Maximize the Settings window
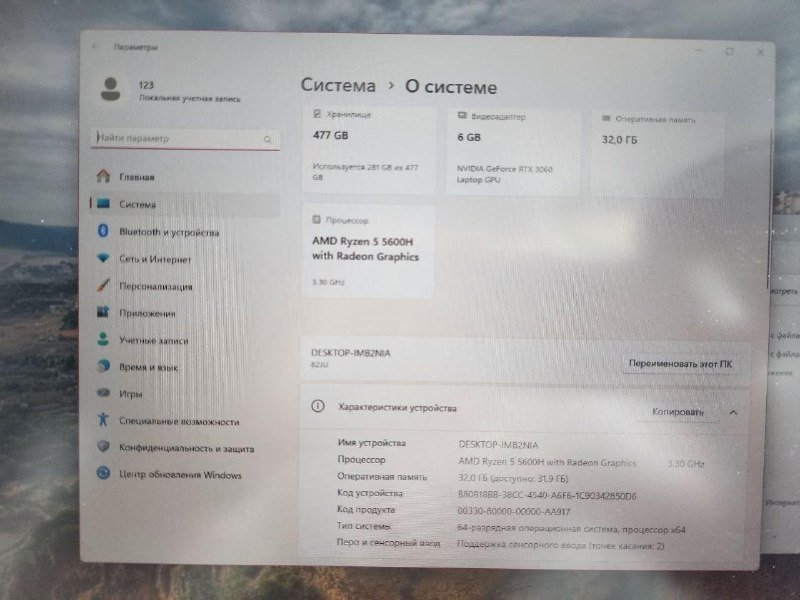Image resolution: width=800 pixels, height=600 pixels. [x=730, y=51]
